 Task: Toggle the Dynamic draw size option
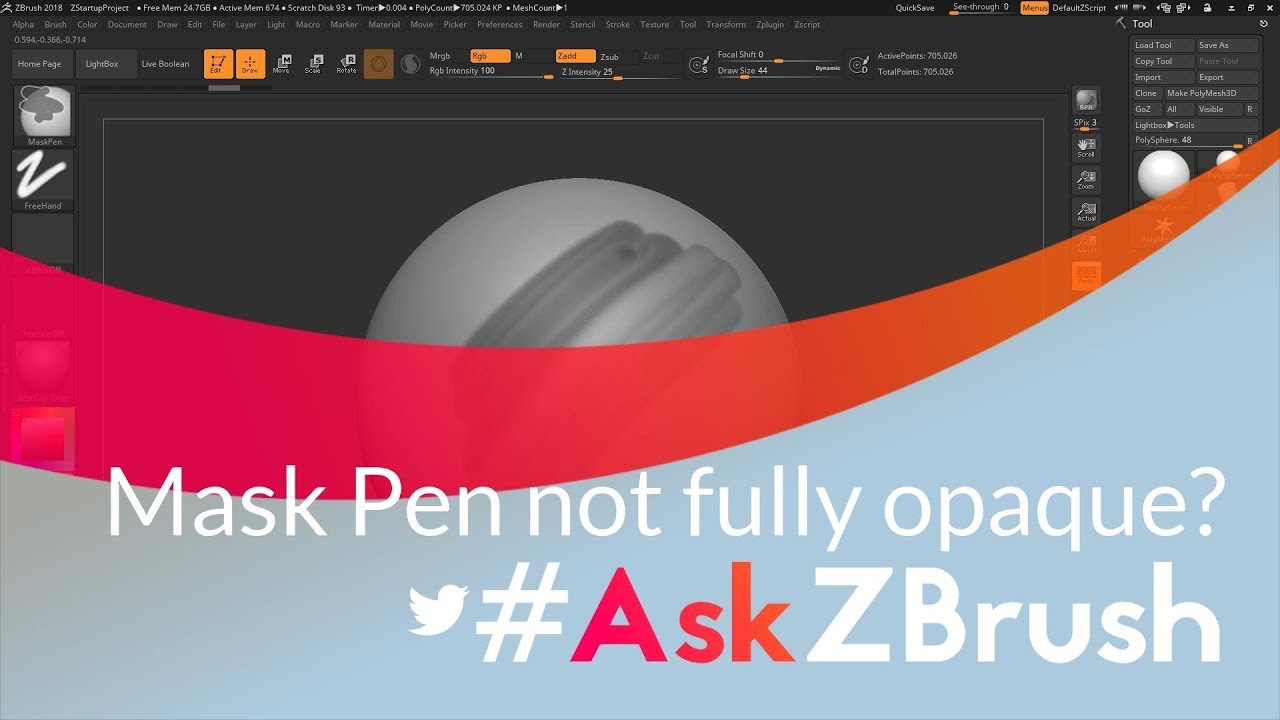click(828, 68)
